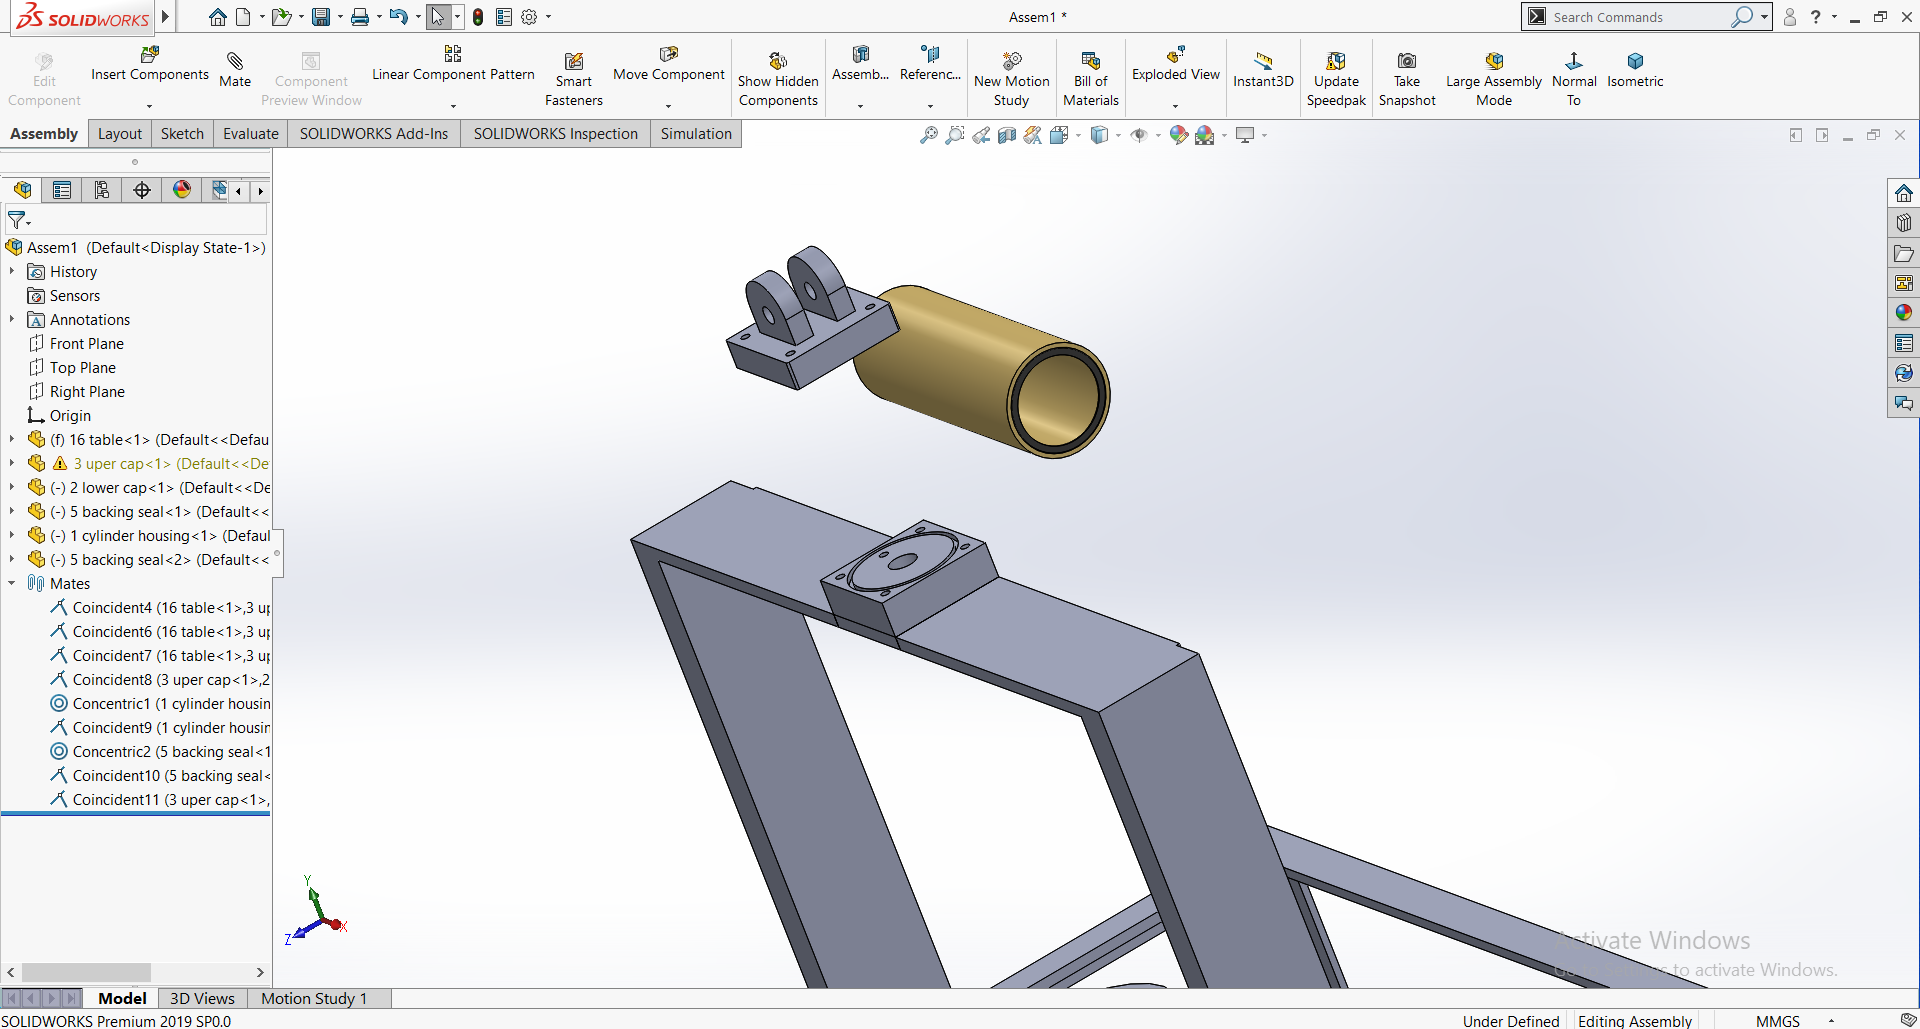Open MMGS unit system status entry
This screenshot has height=1029, width=1920.
click(1778, 1020)
